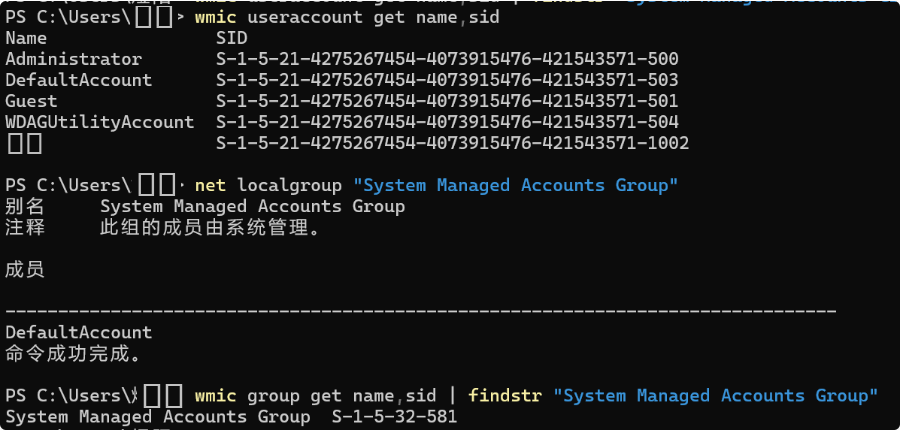Click alias value System Managed Accounts Group
This screenshot has height=430, width=900.
(x=253, y=206)
